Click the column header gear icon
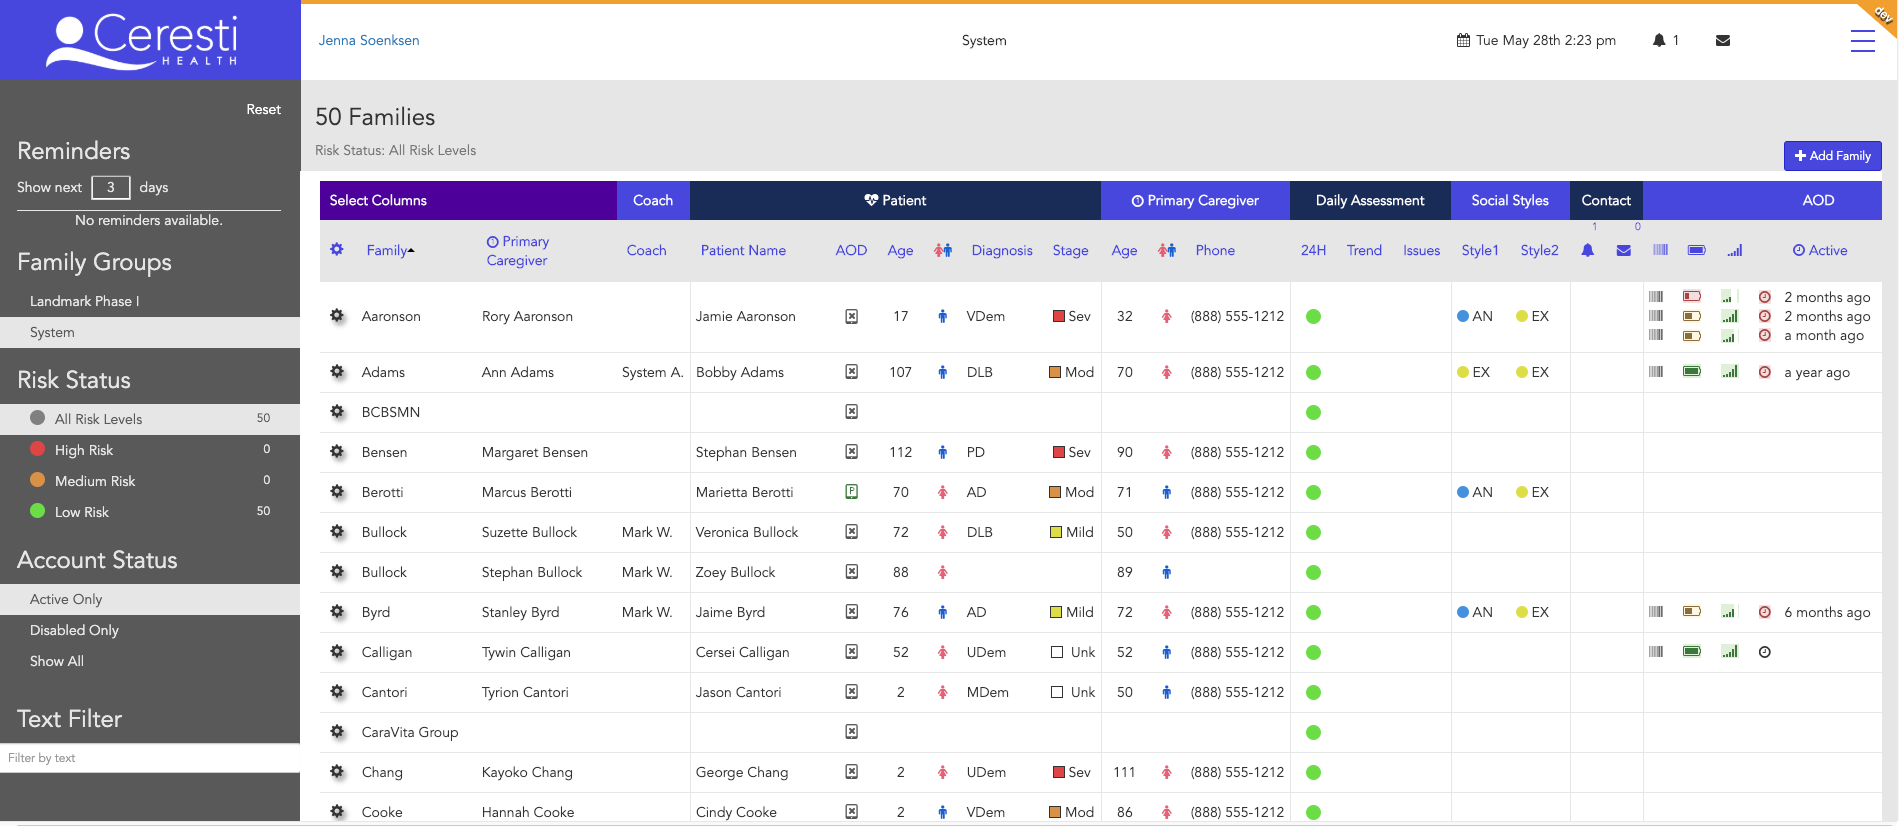1899x826 pixels. coord(337,249)
